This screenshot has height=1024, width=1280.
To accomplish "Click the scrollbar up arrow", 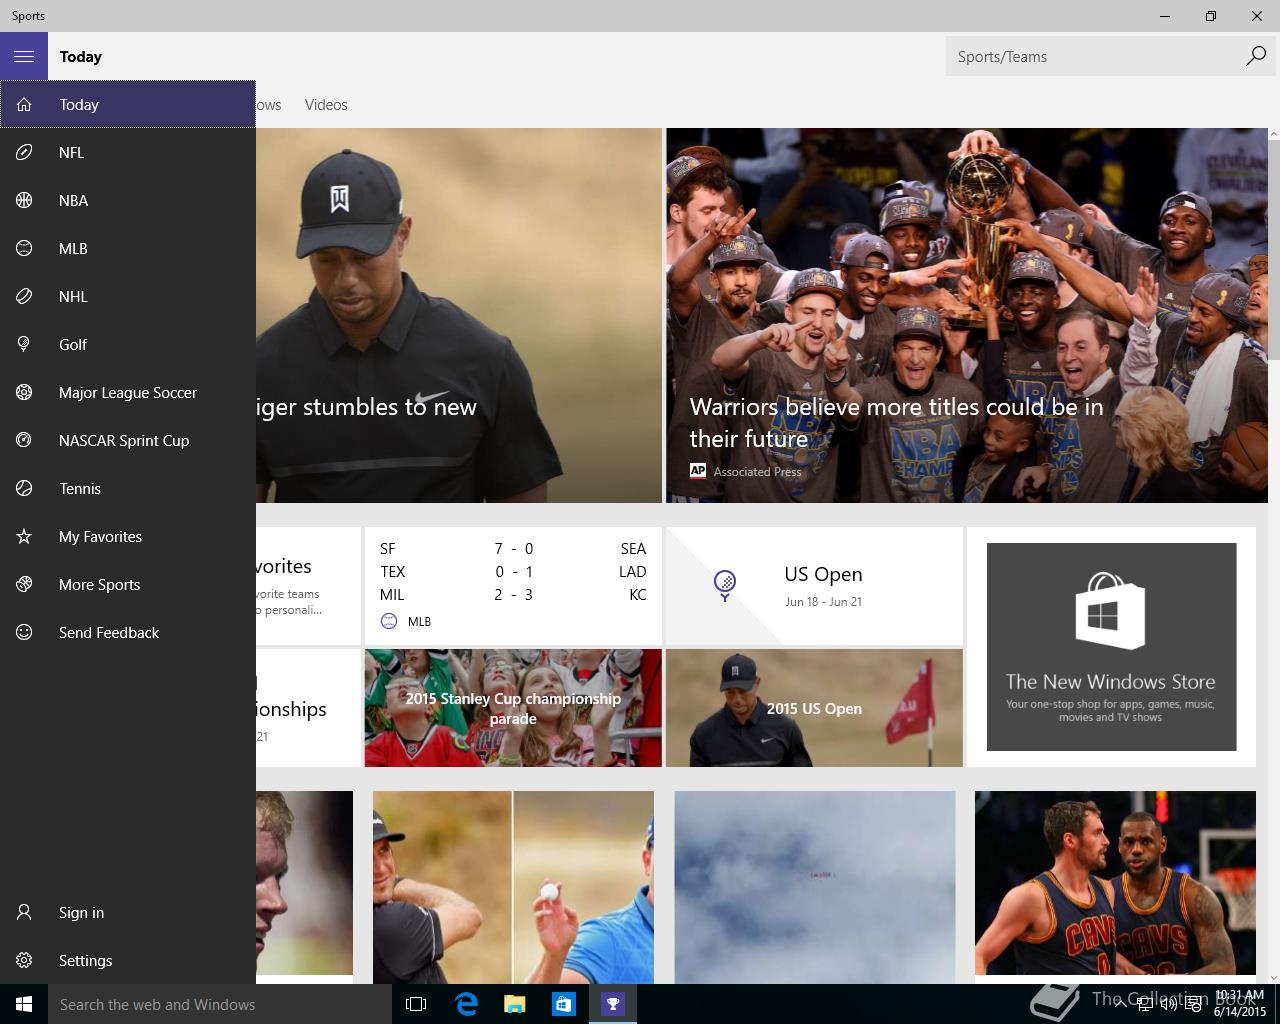I will coord(1274,134).
